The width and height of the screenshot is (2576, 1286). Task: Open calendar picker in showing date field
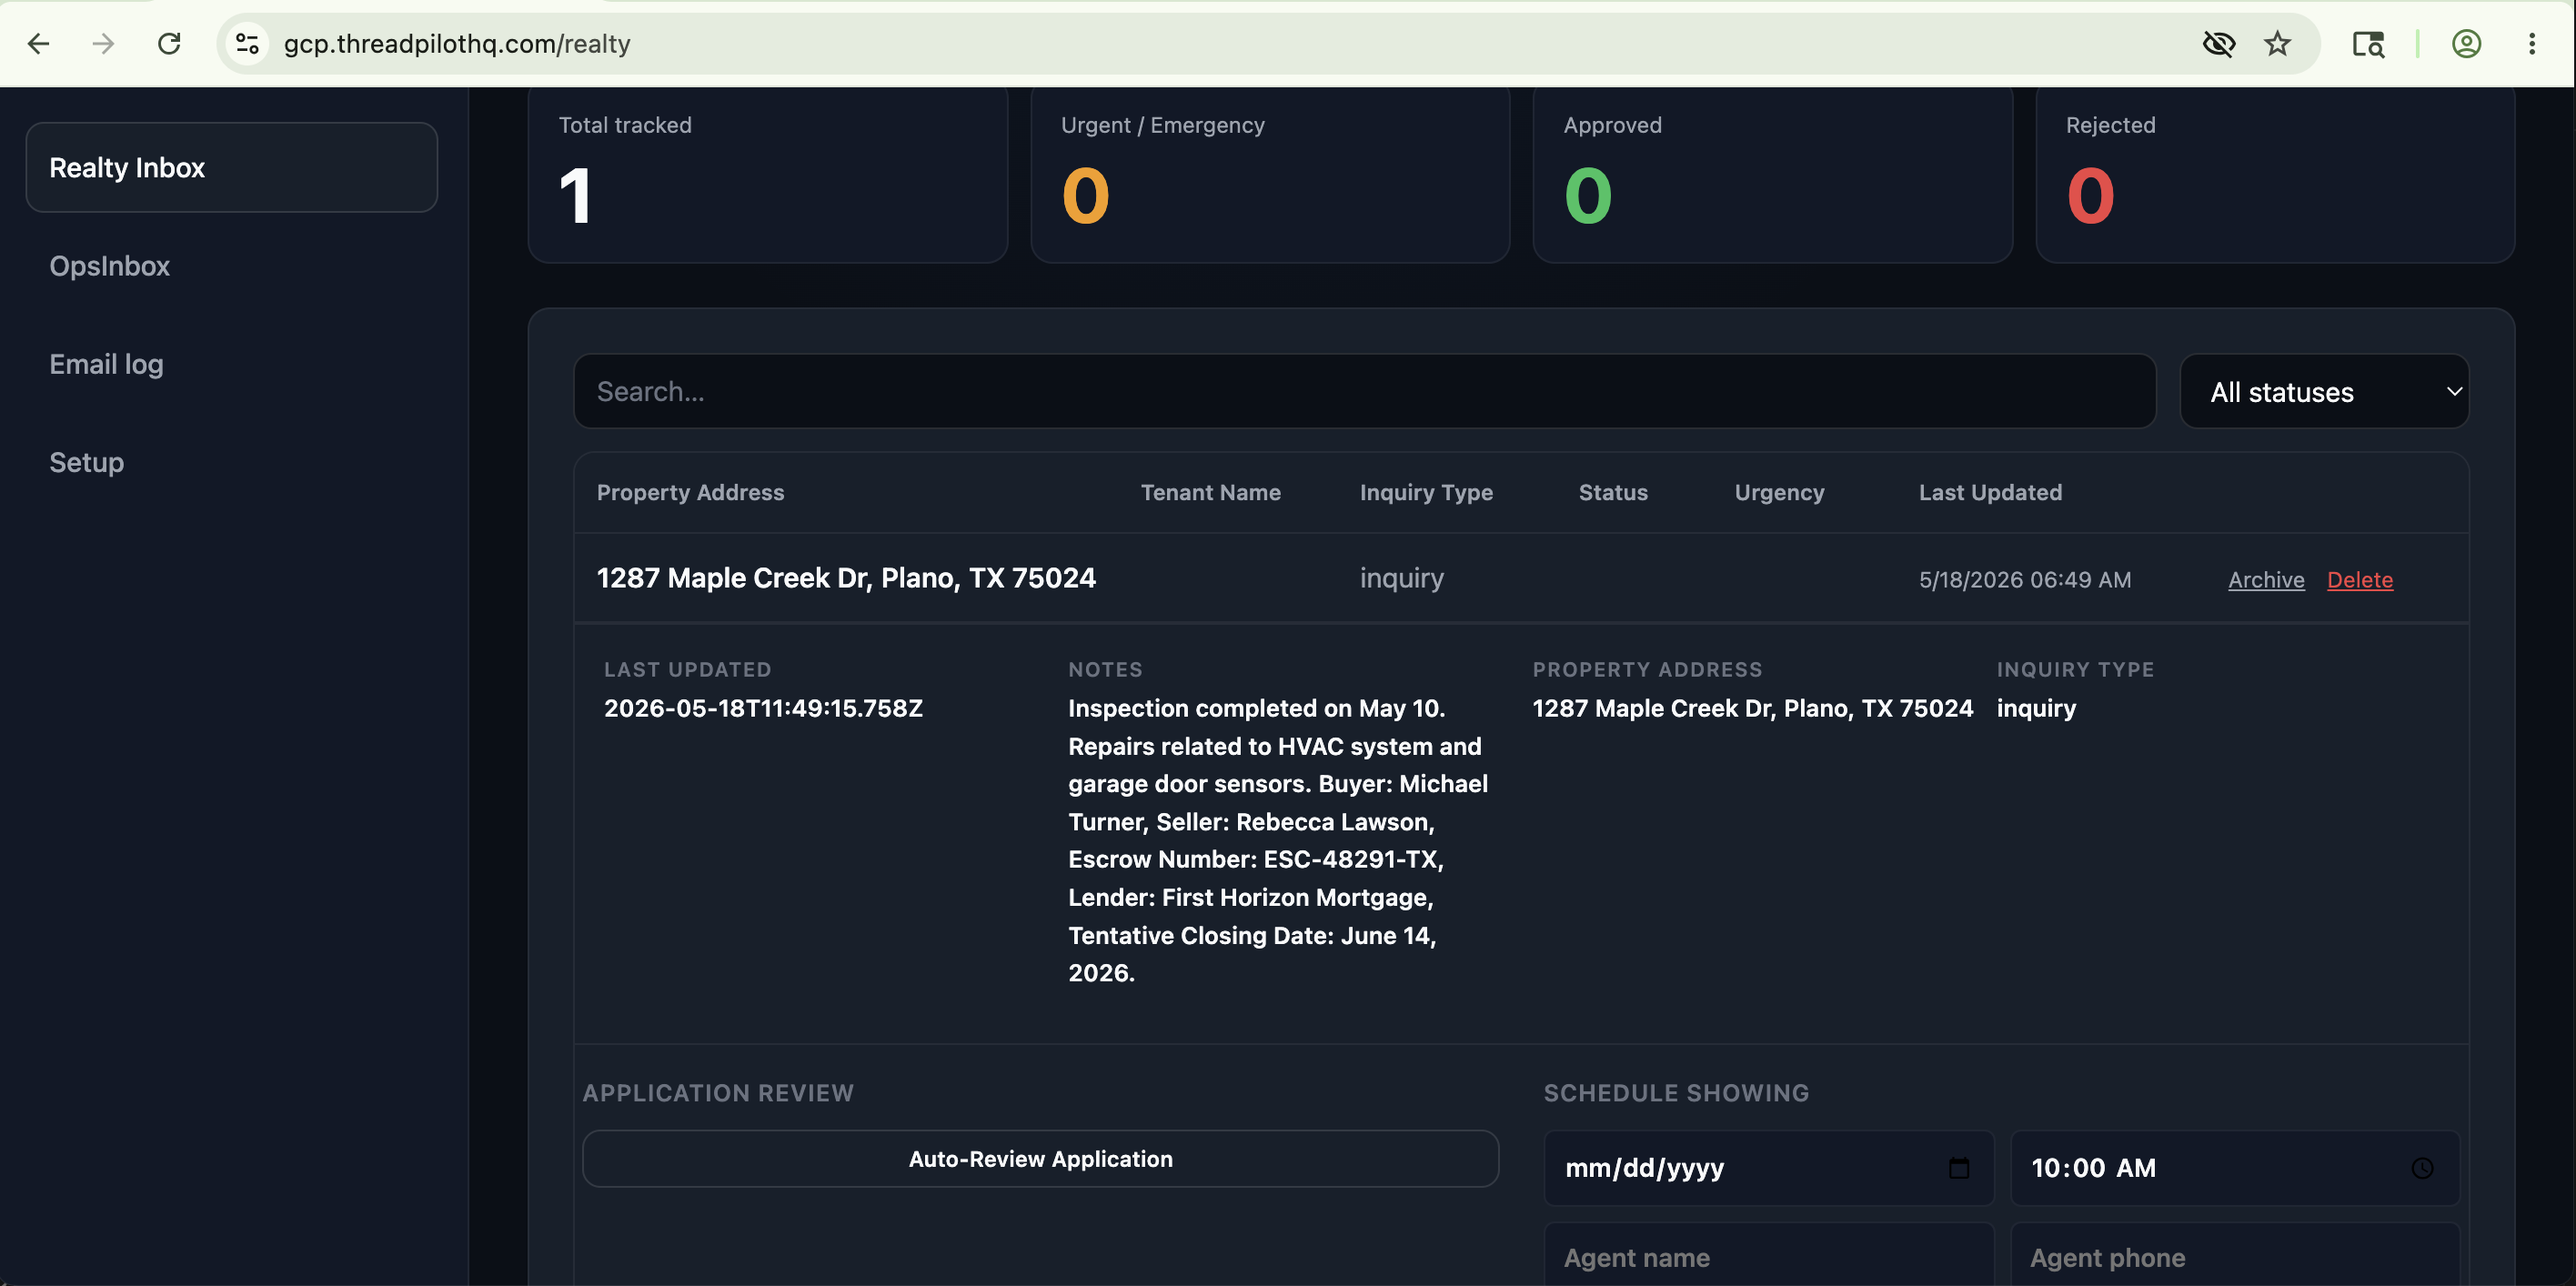point(1958,1168)
